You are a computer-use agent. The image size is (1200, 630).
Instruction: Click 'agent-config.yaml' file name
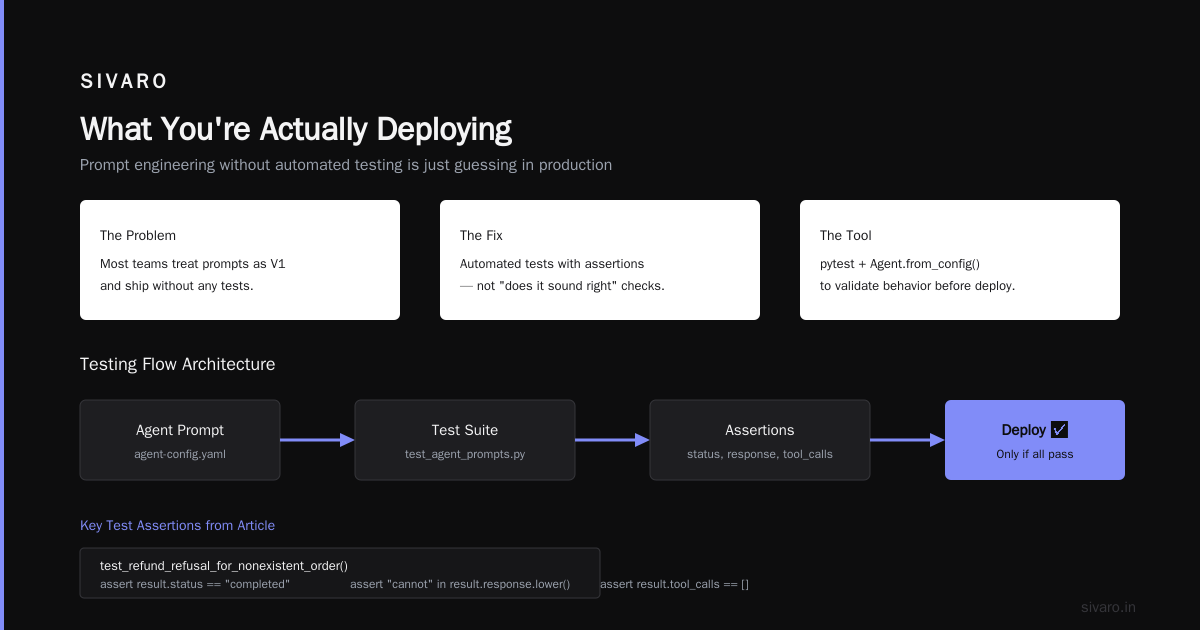(180, 454)
